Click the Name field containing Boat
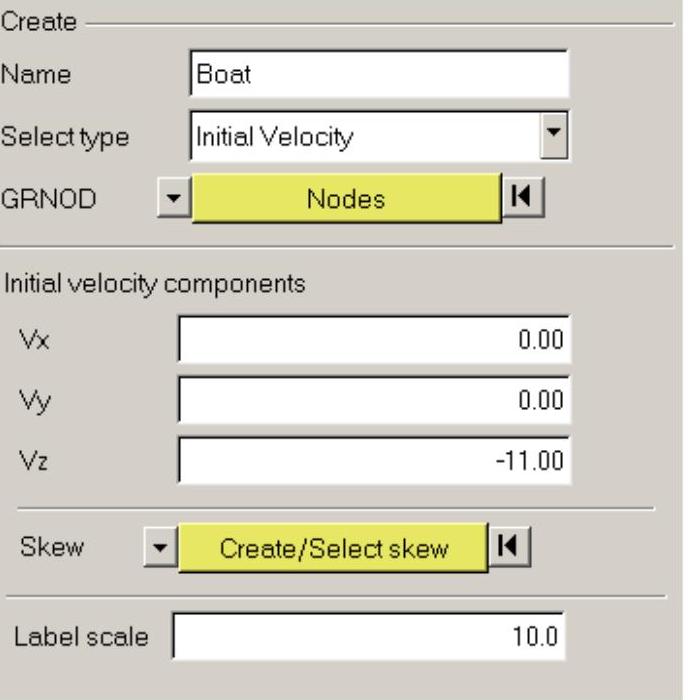693x700 pixels. (x=378, y=76)
